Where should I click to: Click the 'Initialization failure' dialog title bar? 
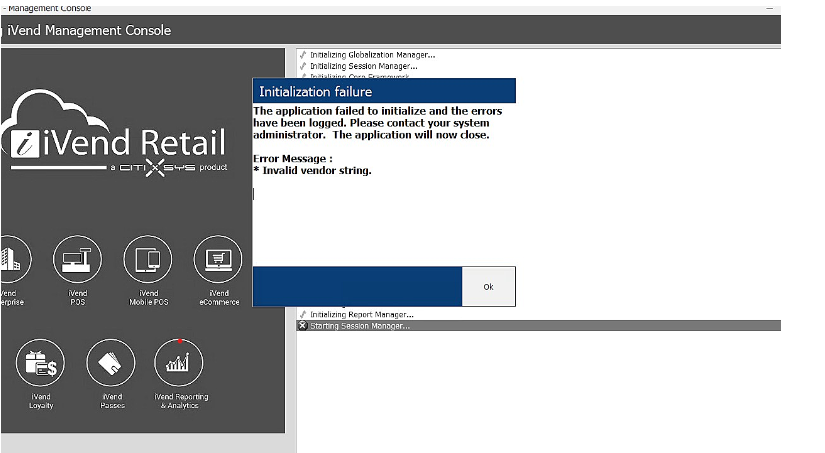pyautogui.click(x=383, y=91)
